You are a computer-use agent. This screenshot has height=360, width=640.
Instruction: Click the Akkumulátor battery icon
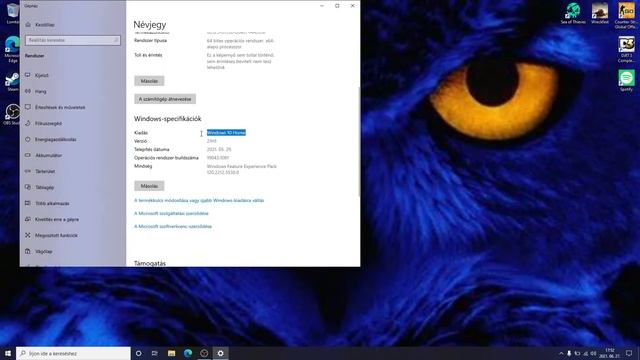28,155
